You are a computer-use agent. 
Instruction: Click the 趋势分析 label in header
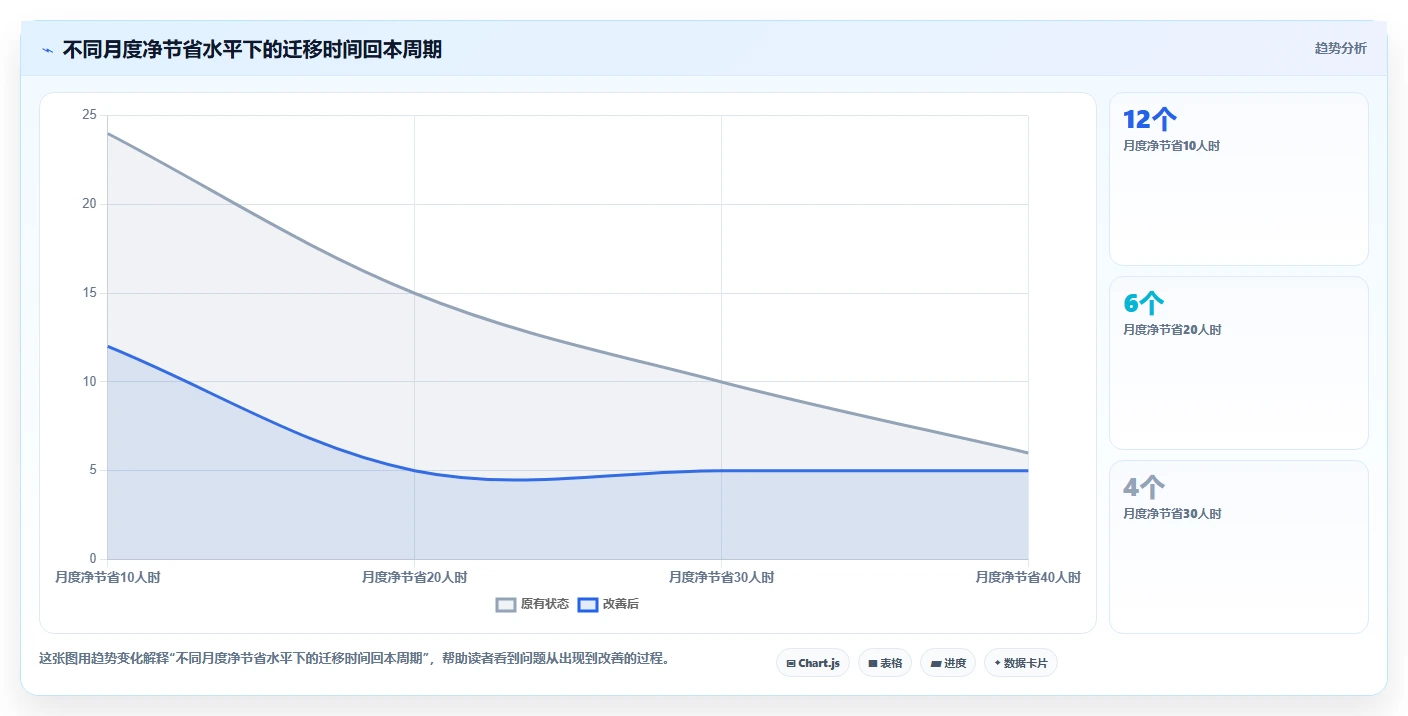(1340, 48)
